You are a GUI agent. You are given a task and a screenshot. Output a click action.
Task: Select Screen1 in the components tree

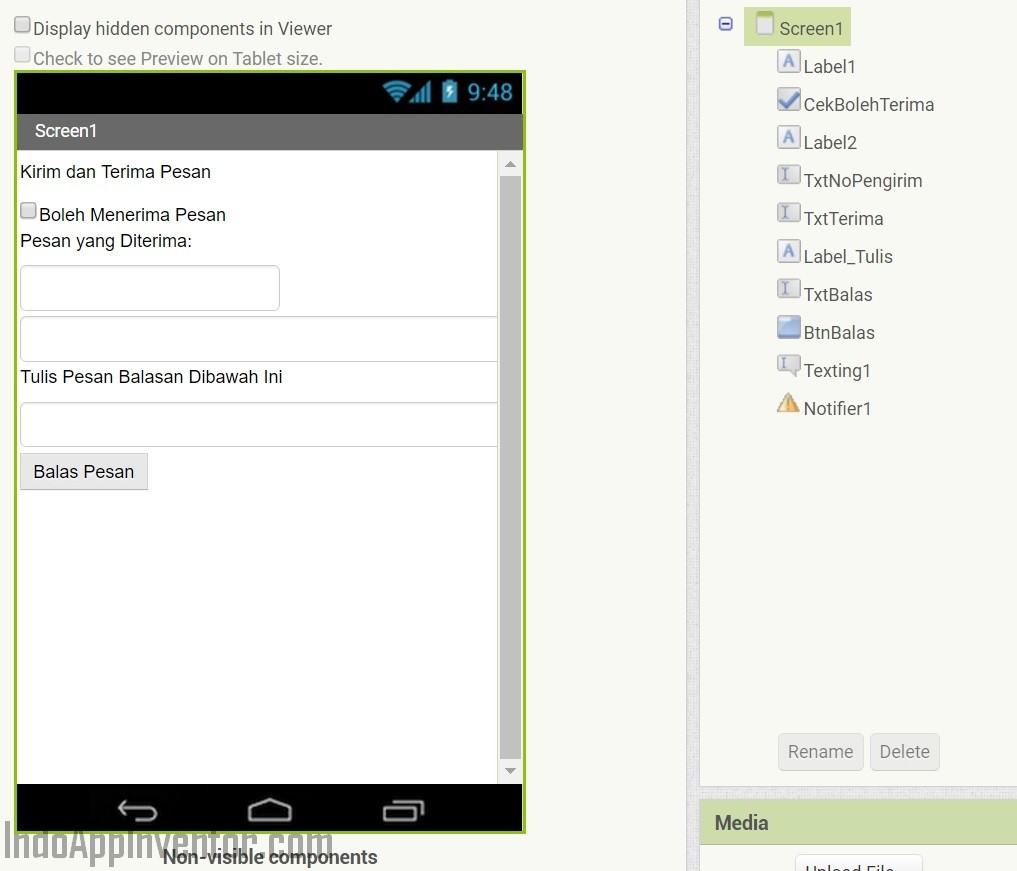tap(810, 28)
